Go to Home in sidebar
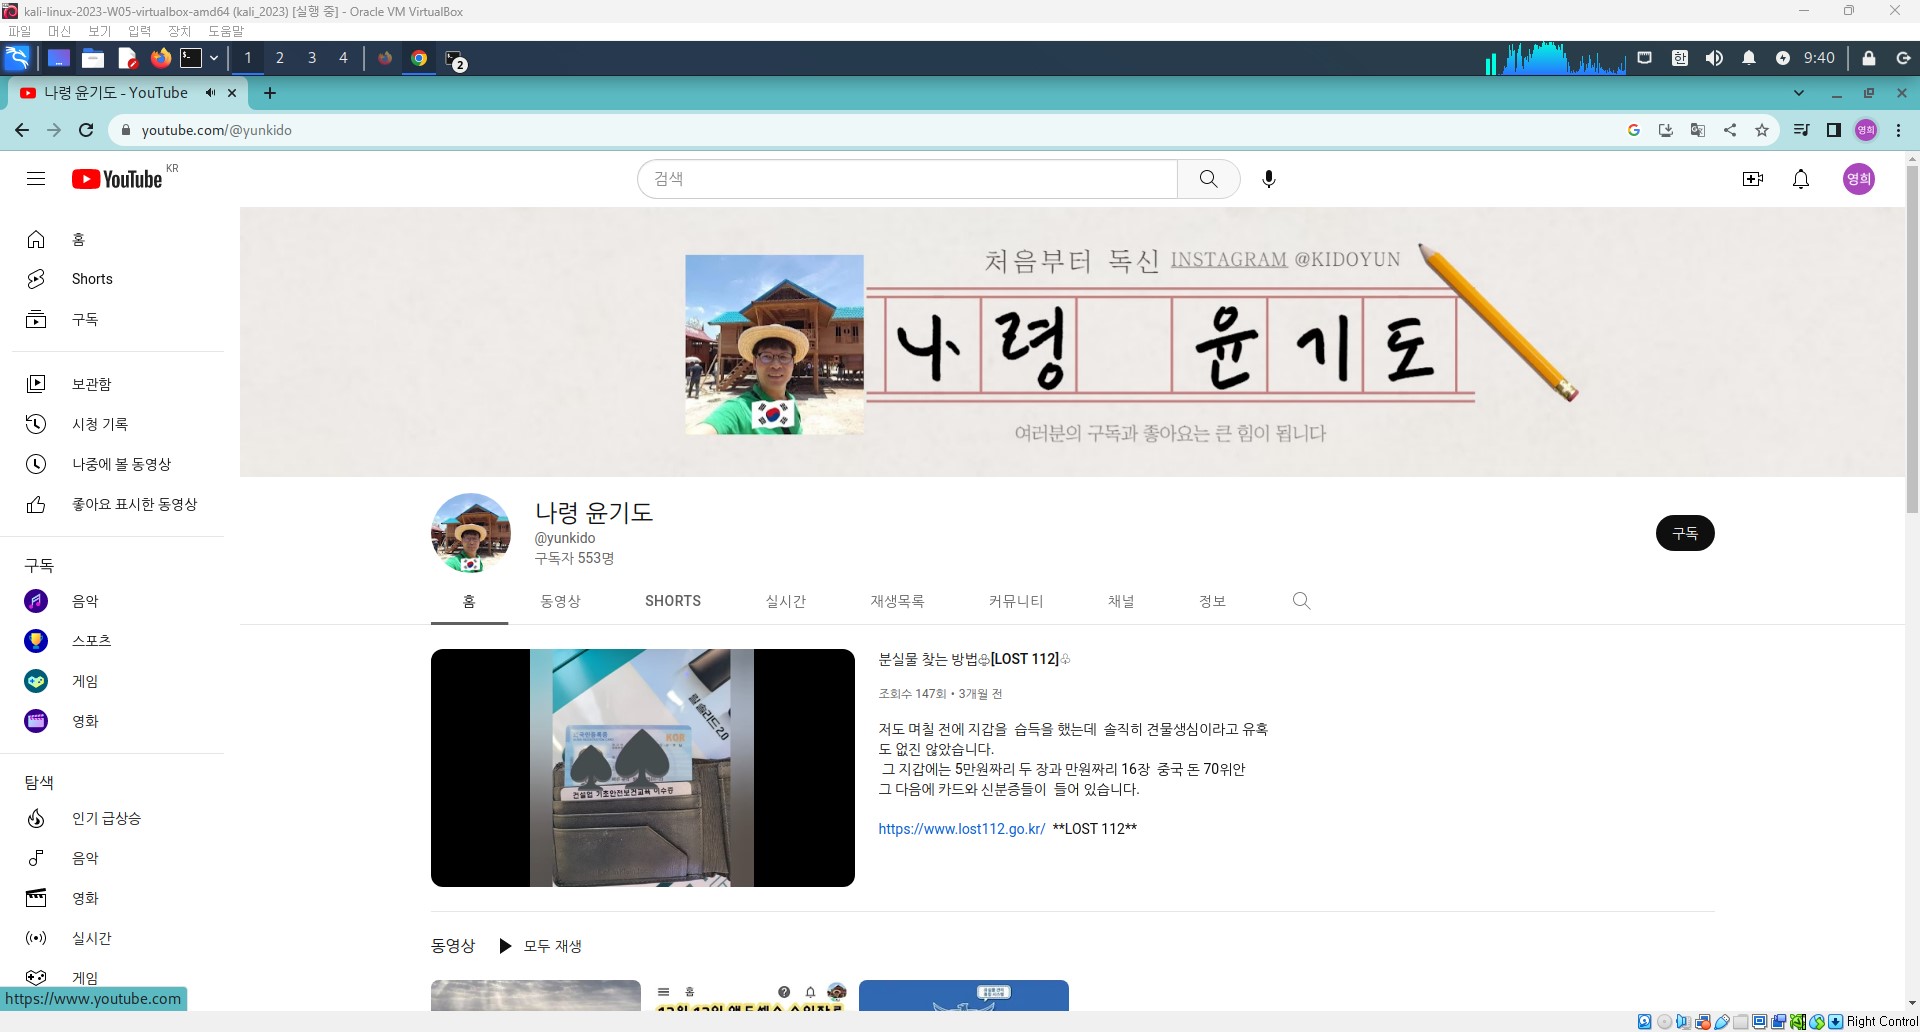 (x=118, y=239)
